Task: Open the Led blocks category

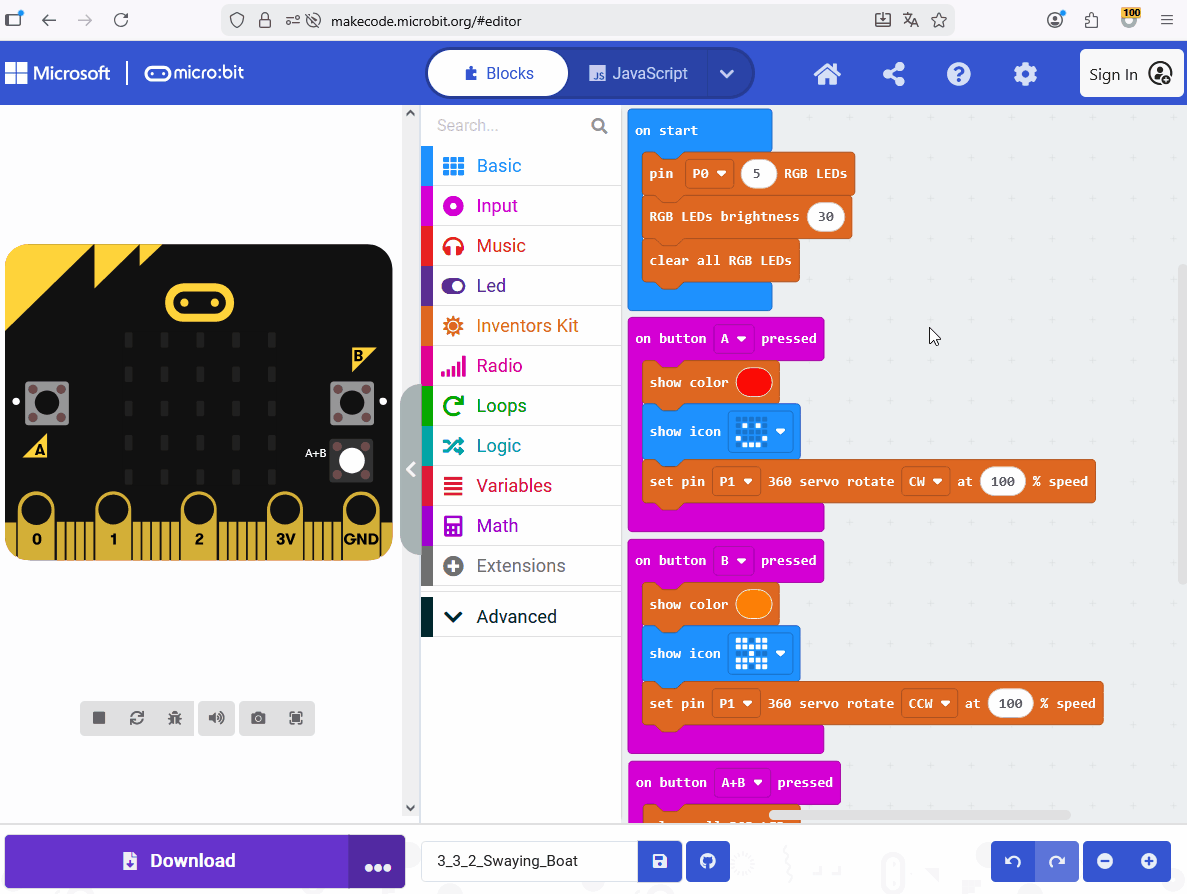Action: pyautogui.click(x=521, y=286)
